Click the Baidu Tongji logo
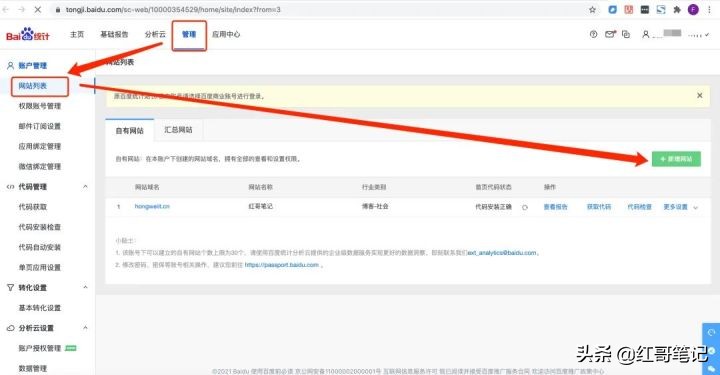 point(28,34)
